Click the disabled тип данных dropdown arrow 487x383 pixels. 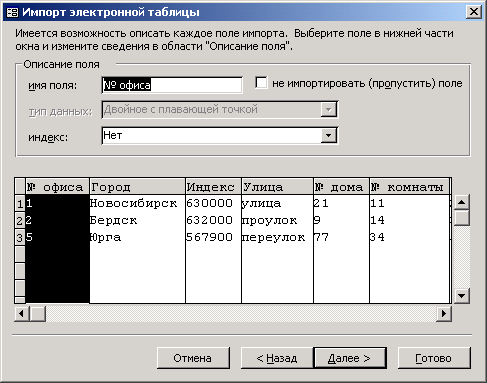pos(329,110)
